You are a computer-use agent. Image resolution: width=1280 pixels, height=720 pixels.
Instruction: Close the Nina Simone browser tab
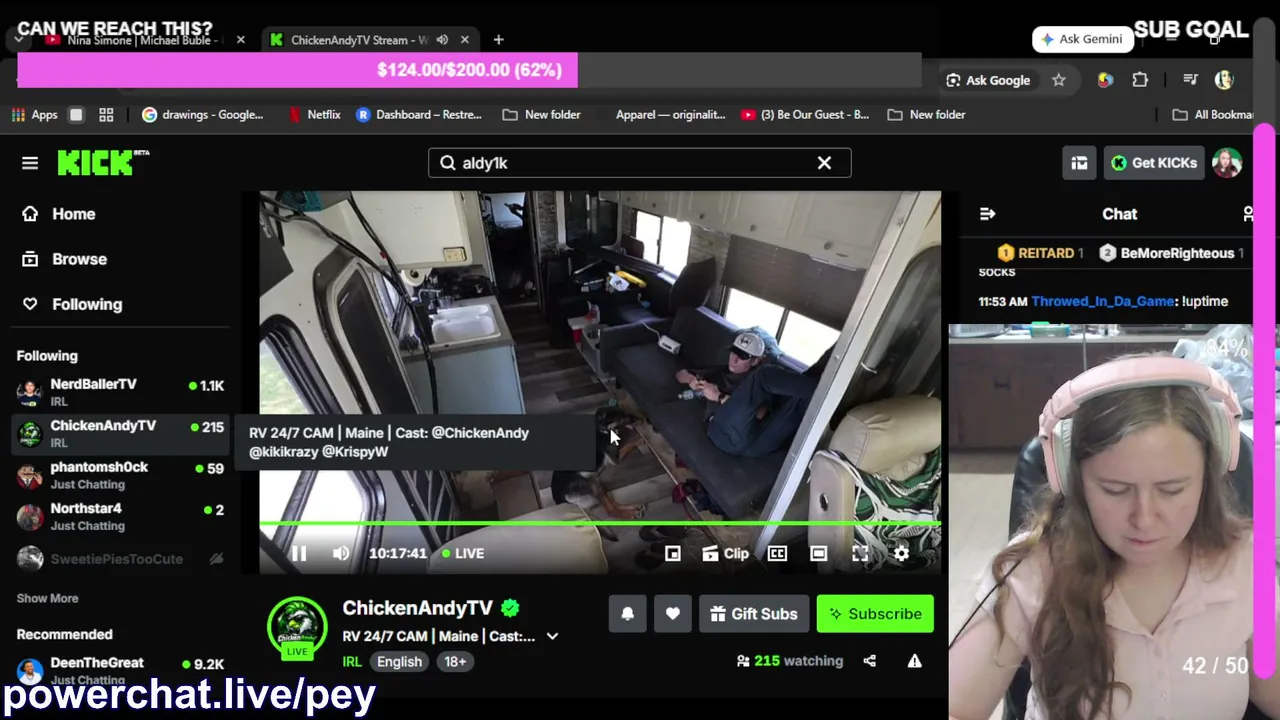pyautogui.click(x=240, y=40)
